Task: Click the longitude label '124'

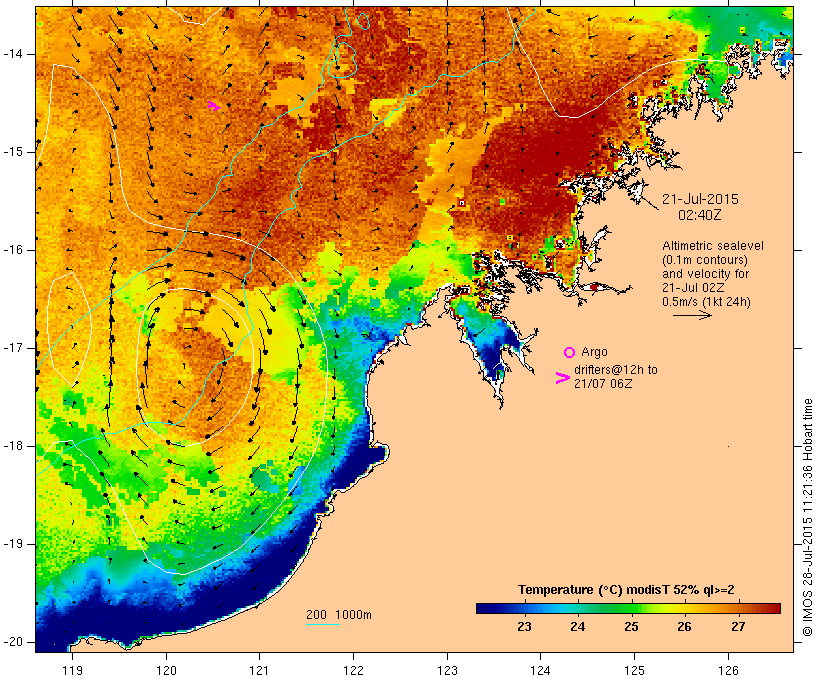Action: (x=540, y=670)
